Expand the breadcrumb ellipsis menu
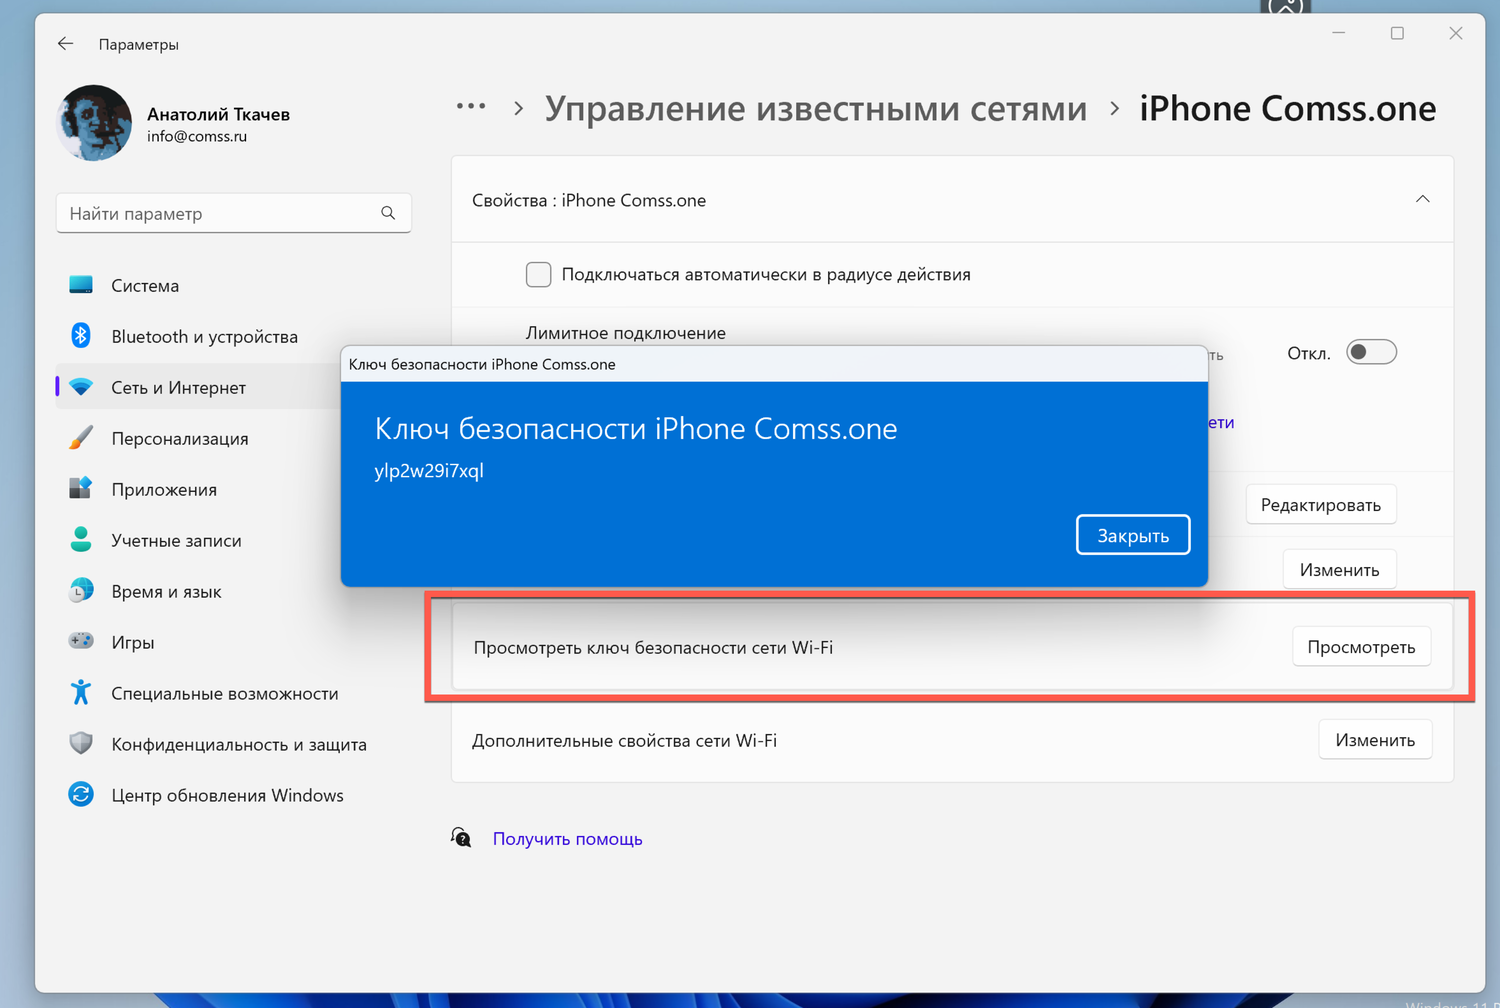1500x1008 pixels. click(471, 106)
